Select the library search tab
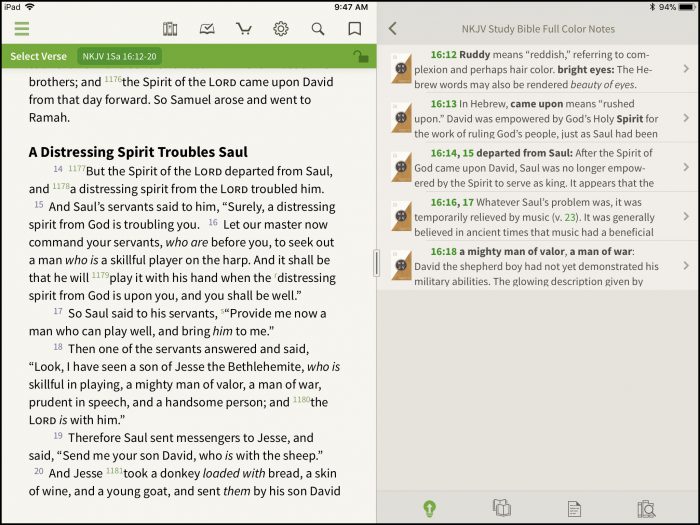 point(646,508)
